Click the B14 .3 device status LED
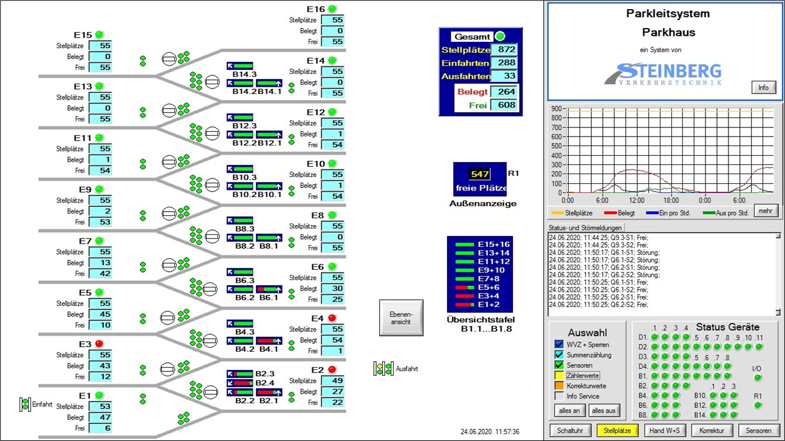785x441 pixels. tap(734, 415)
